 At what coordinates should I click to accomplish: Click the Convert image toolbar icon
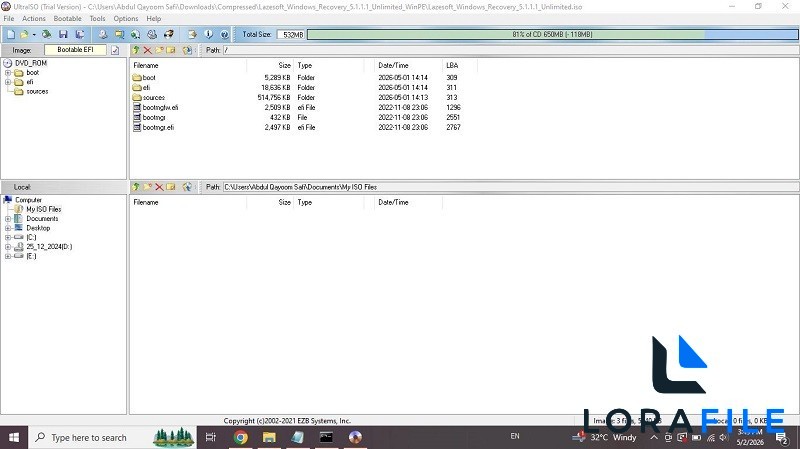pyautogui.click(x=119, y=34)
